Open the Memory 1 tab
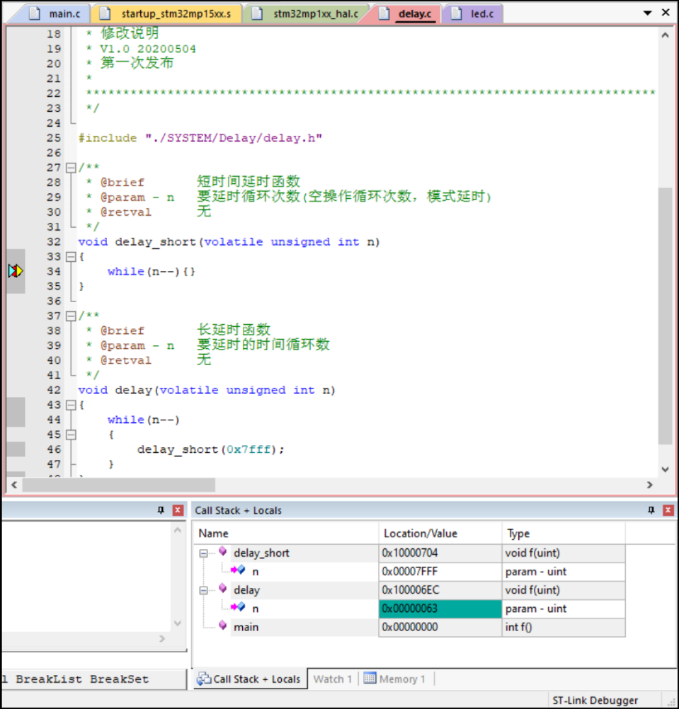This screenshot has width=679, height=709. (x=395, y=679)
